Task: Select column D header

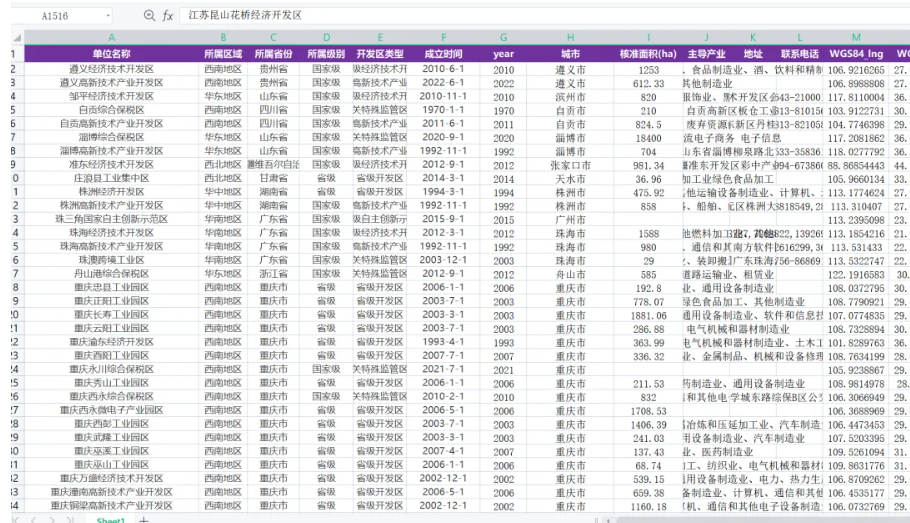Action: pos(326,38)
